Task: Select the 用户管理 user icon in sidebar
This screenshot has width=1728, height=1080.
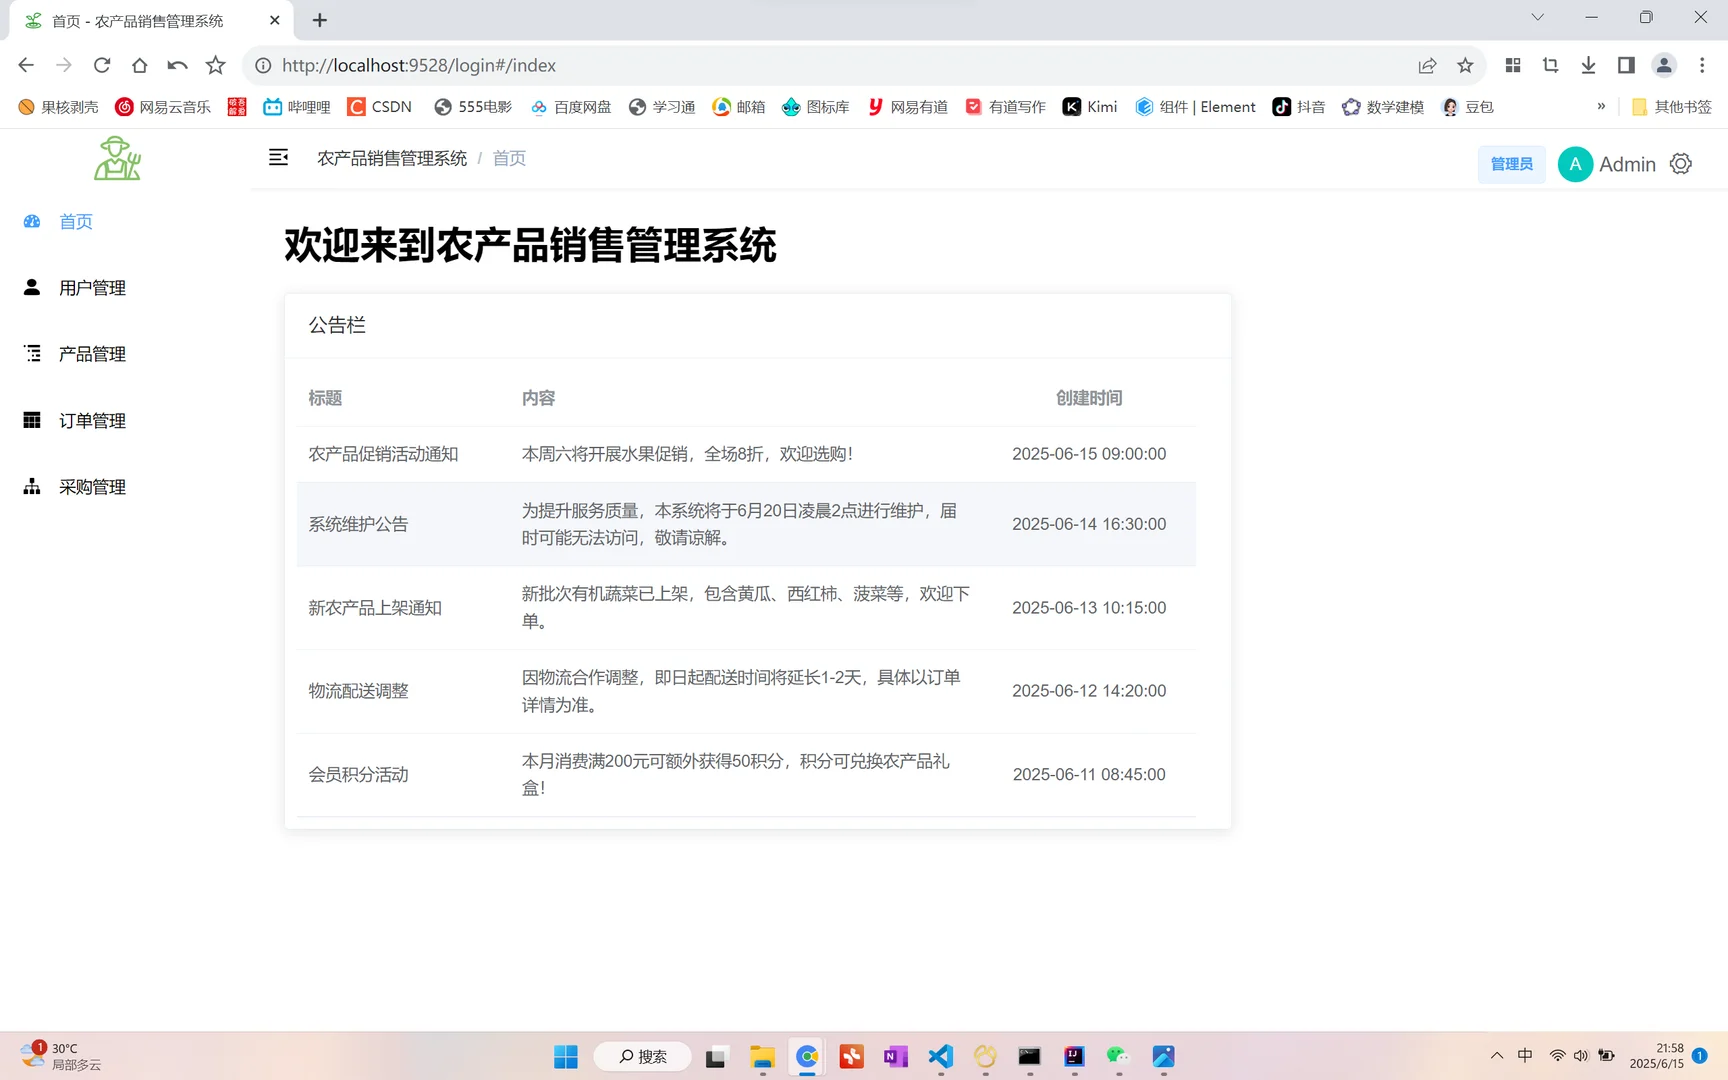Action: tap(31, 287)
